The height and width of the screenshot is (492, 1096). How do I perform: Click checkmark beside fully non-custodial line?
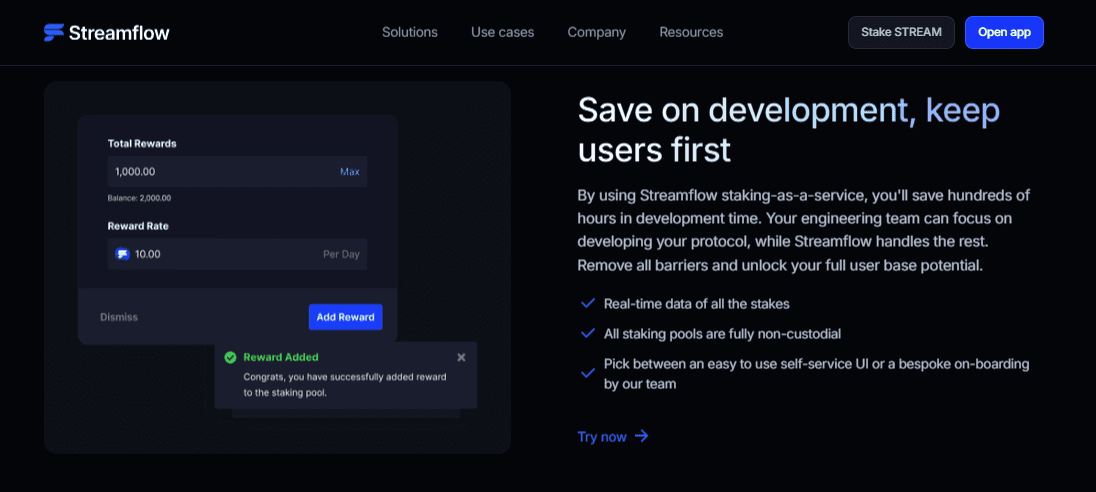click(588, 334)
